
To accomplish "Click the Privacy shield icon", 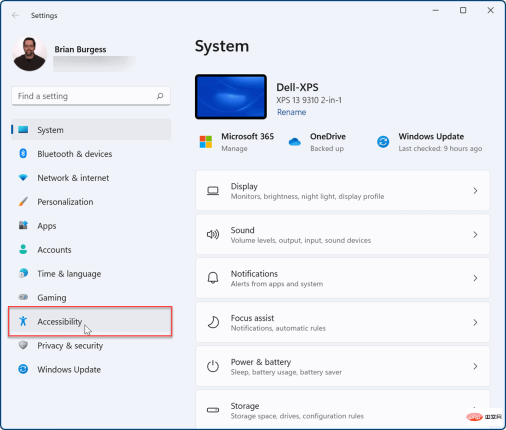I will click(23, 345).
